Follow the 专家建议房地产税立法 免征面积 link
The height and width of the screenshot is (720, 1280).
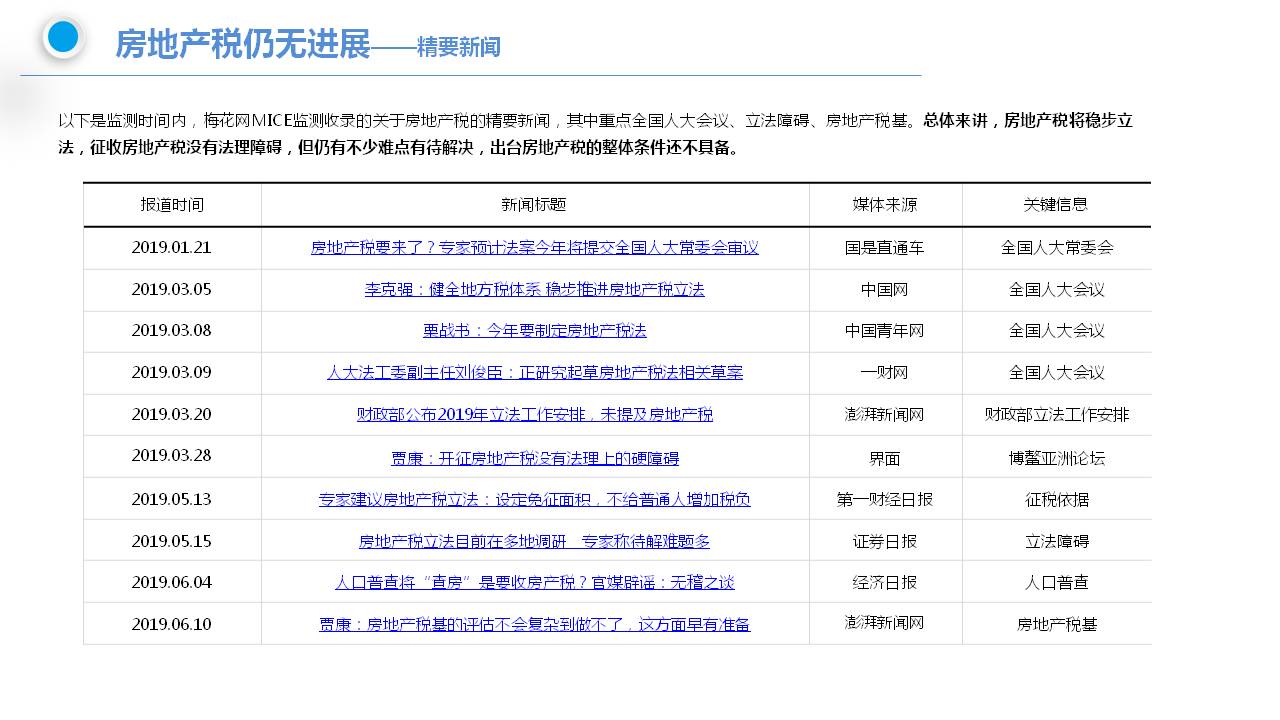(x=534, y=500)
